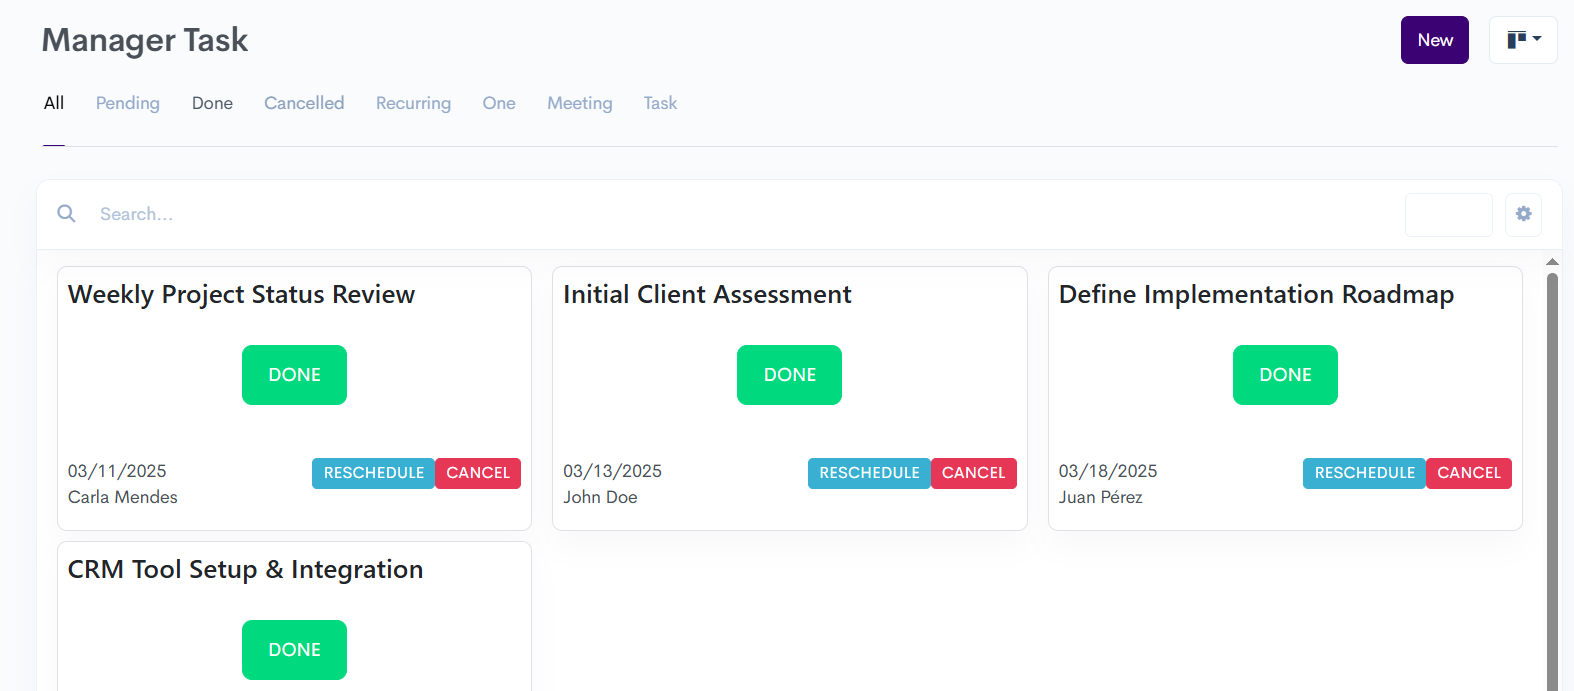1574x691 pixels.
Task: Select the Task filter tab
Action: 660,103
